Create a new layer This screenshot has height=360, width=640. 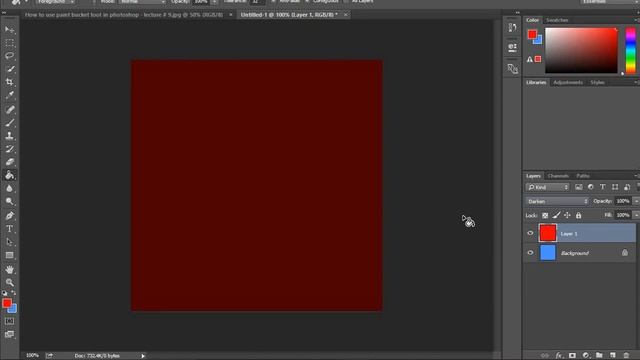point(613,356)
